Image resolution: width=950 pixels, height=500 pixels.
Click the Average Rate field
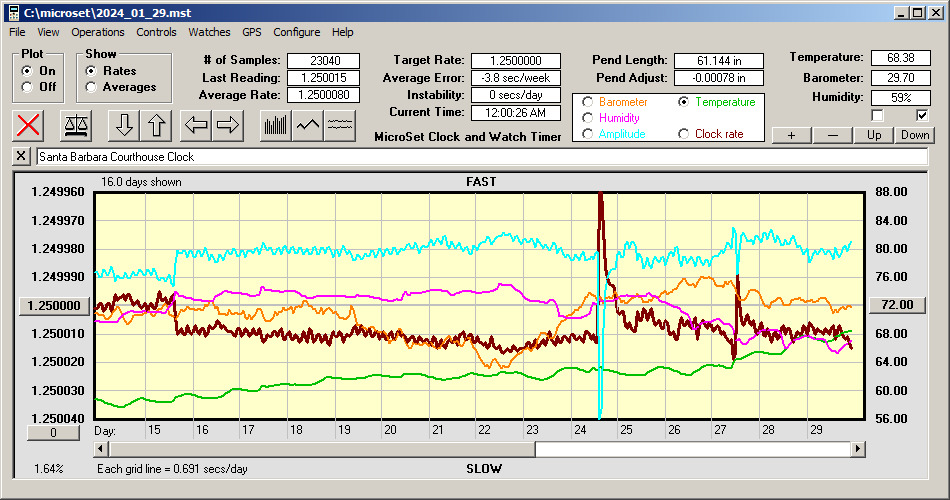coord(324,95)
